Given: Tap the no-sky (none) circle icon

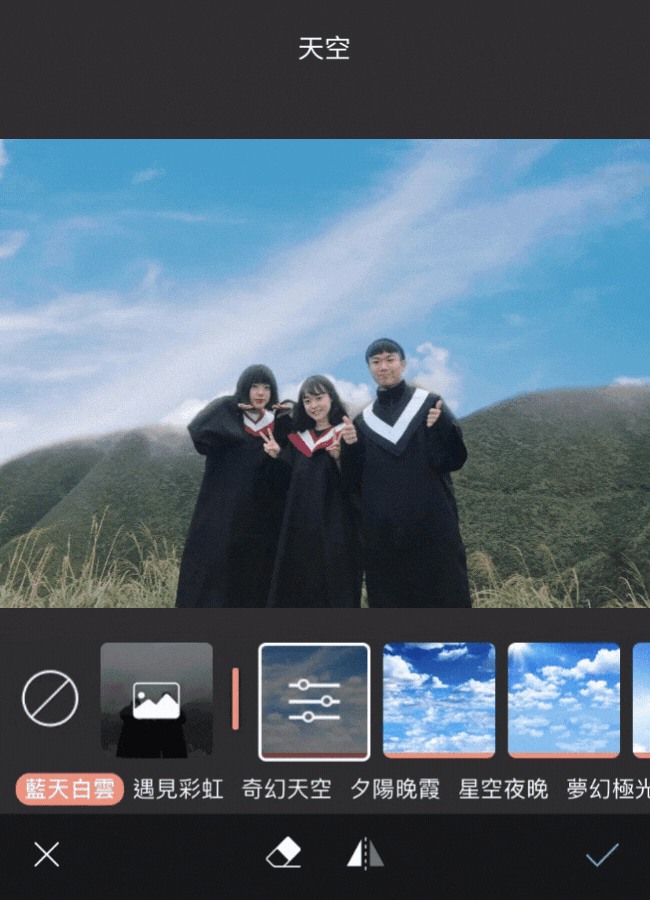Looking at the screenshot, I should click(x=50, y=698).
